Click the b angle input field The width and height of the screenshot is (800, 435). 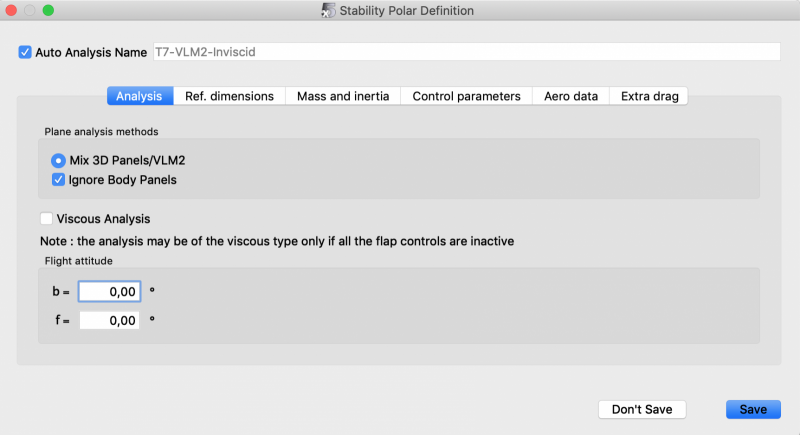pyautogui.click(x=110, y=291)
